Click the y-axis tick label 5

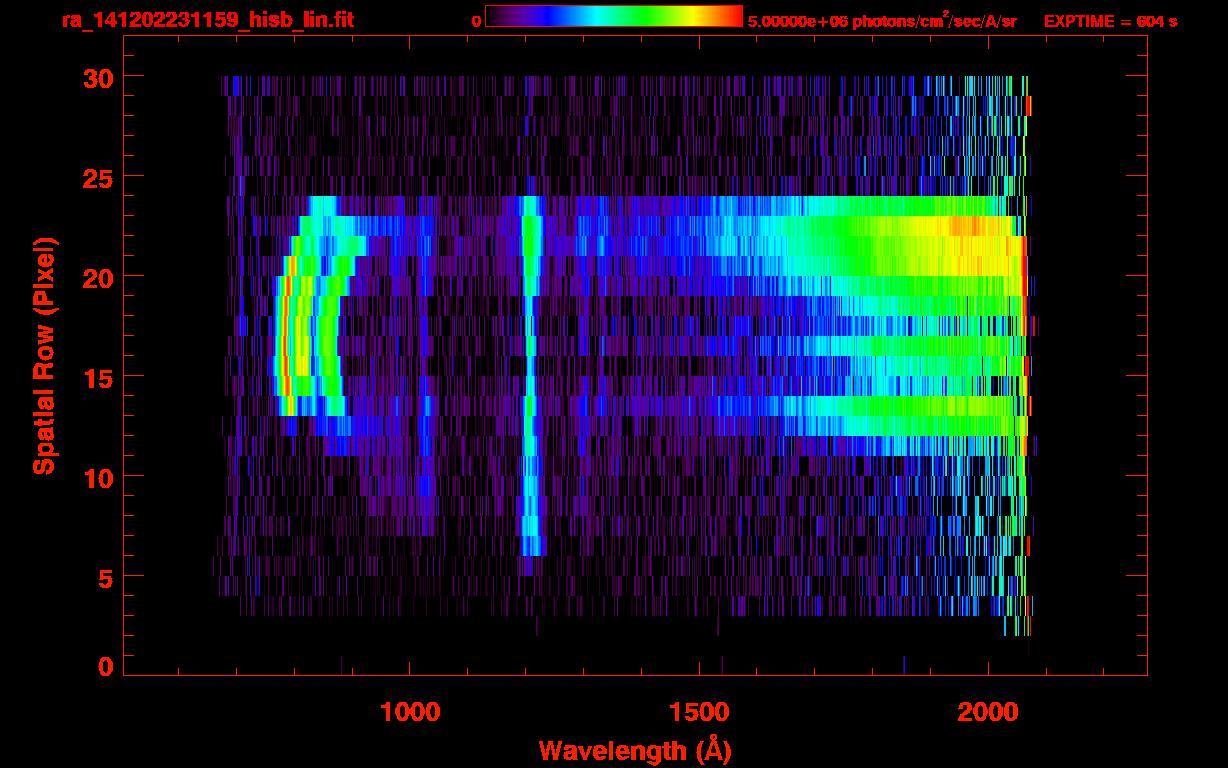[106, 577]
